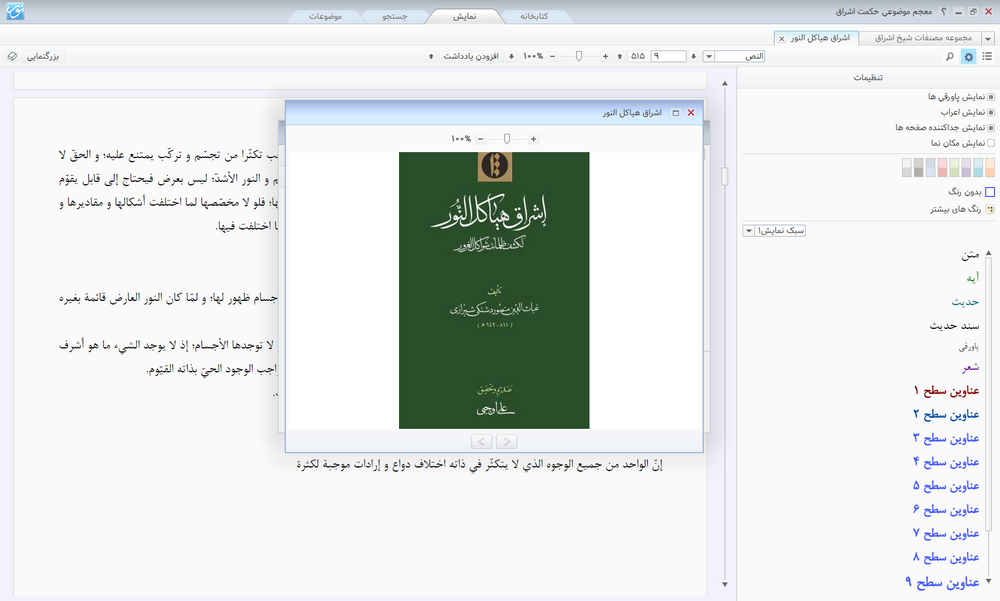Viewport: 1000px width, 601px height.
Task: Switch to نمایش tab
Action: 464,17
